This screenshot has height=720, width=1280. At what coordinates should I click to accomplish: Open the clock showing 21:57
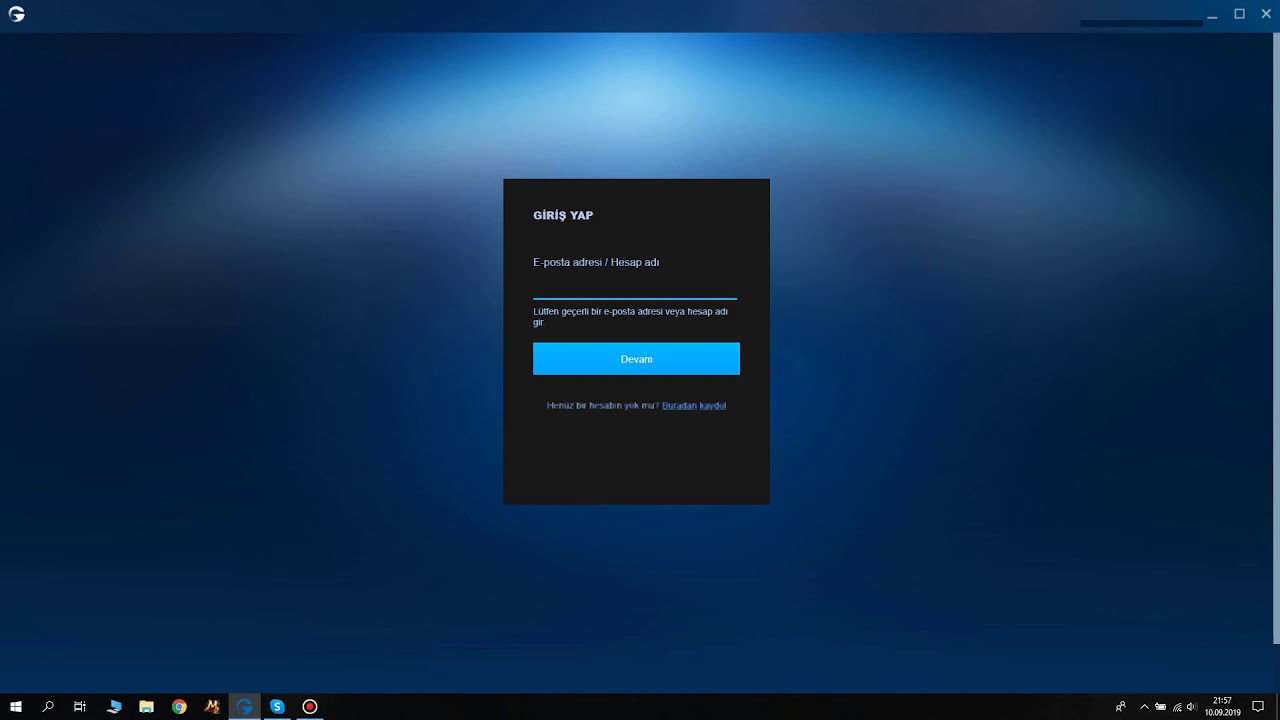tap(1222, 707)
